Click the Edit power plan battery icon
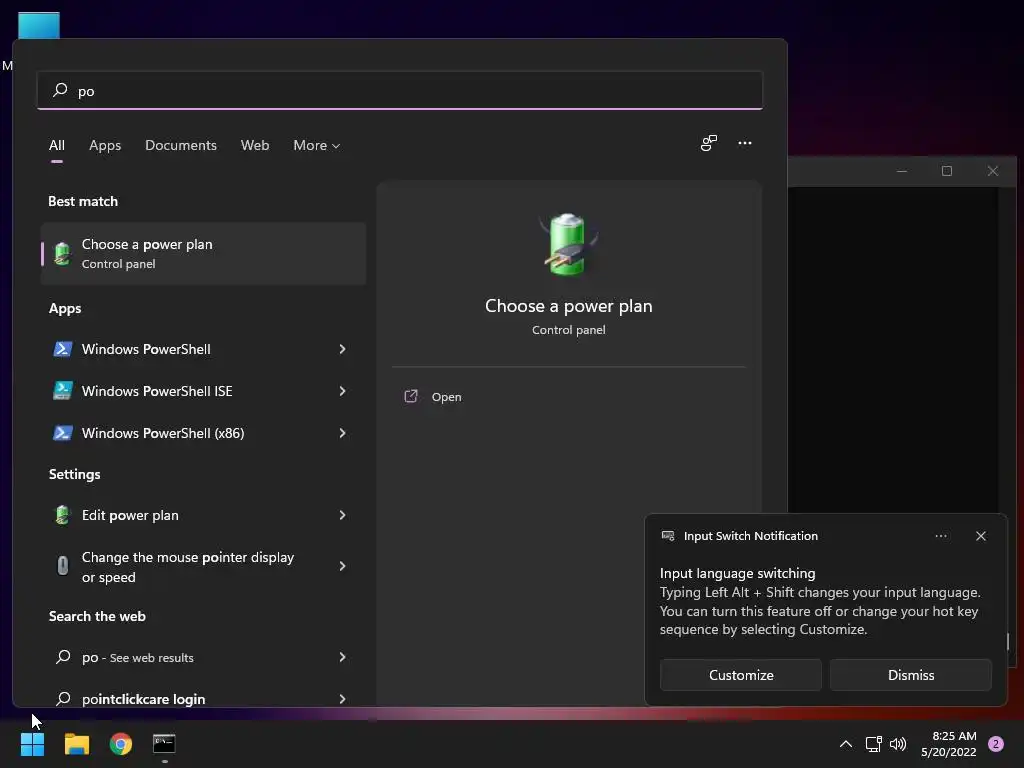 click(62, 515)
